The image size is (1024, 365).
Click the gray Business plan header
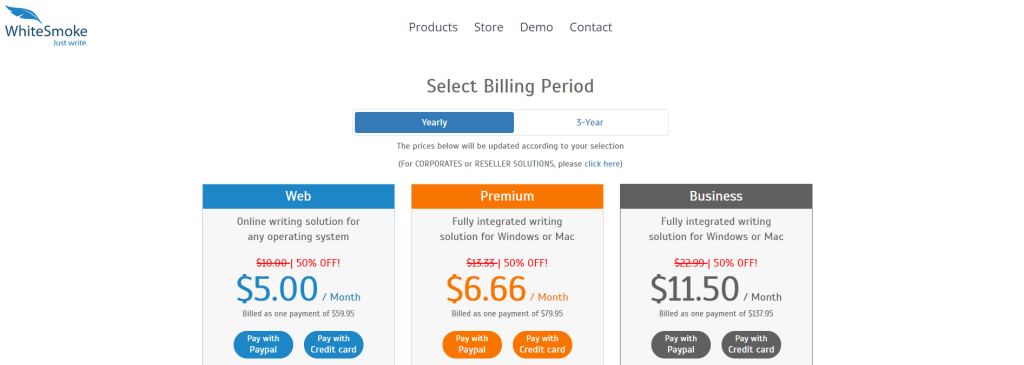point(716,196)
